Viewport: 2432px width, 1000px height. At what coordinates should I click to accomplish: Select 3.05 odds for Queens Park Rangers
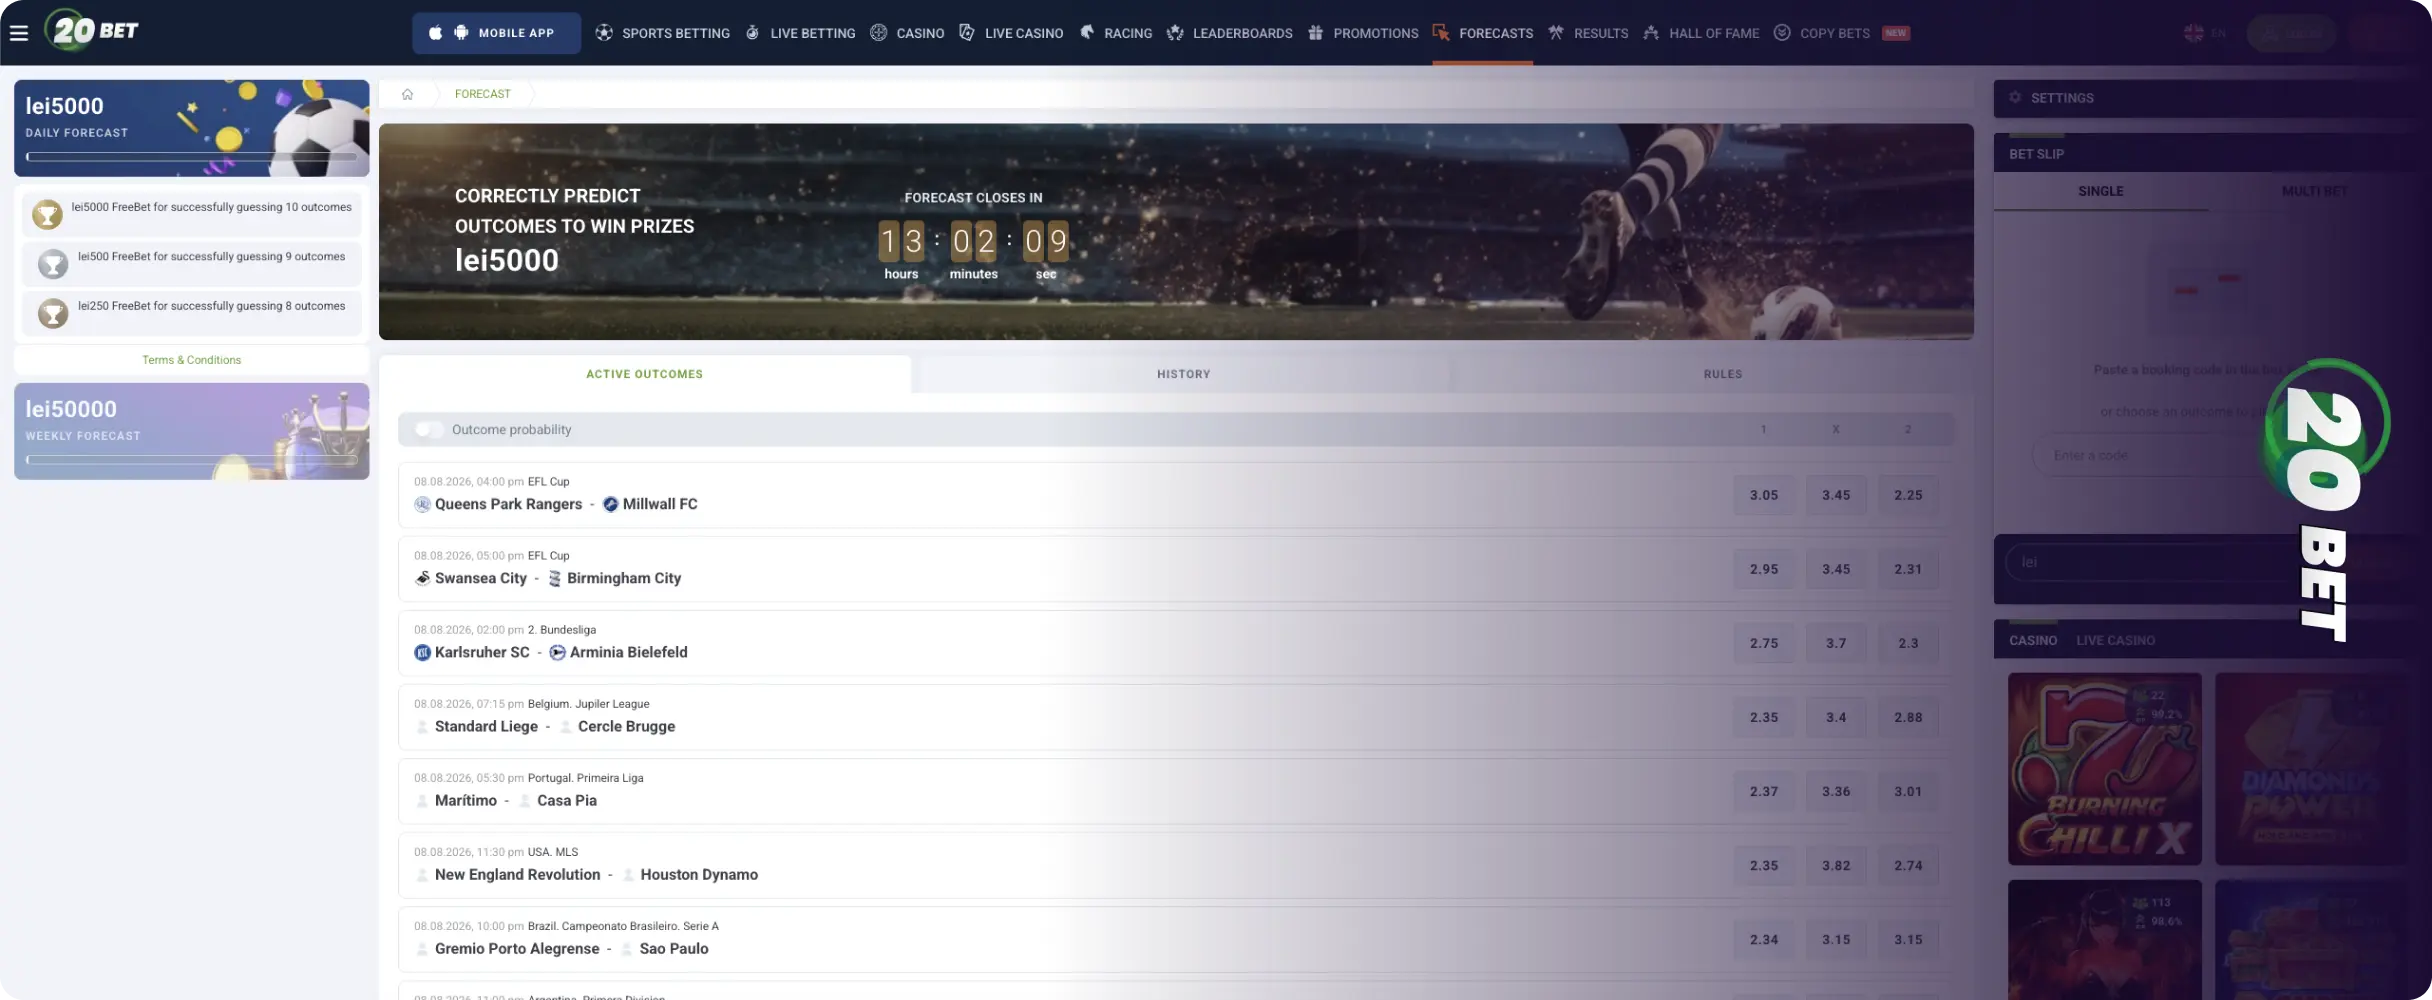click(1764, 495)
